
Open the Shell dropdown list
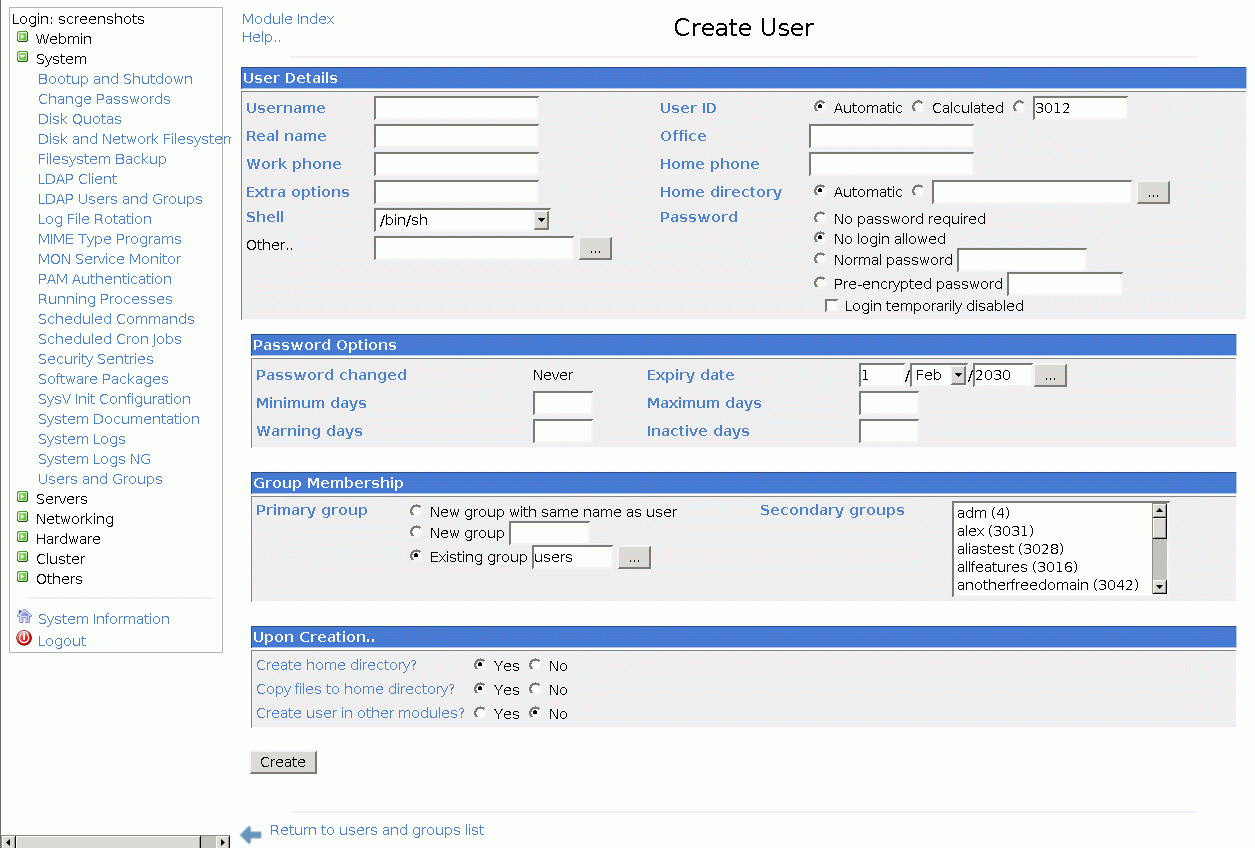coord(541,220)
